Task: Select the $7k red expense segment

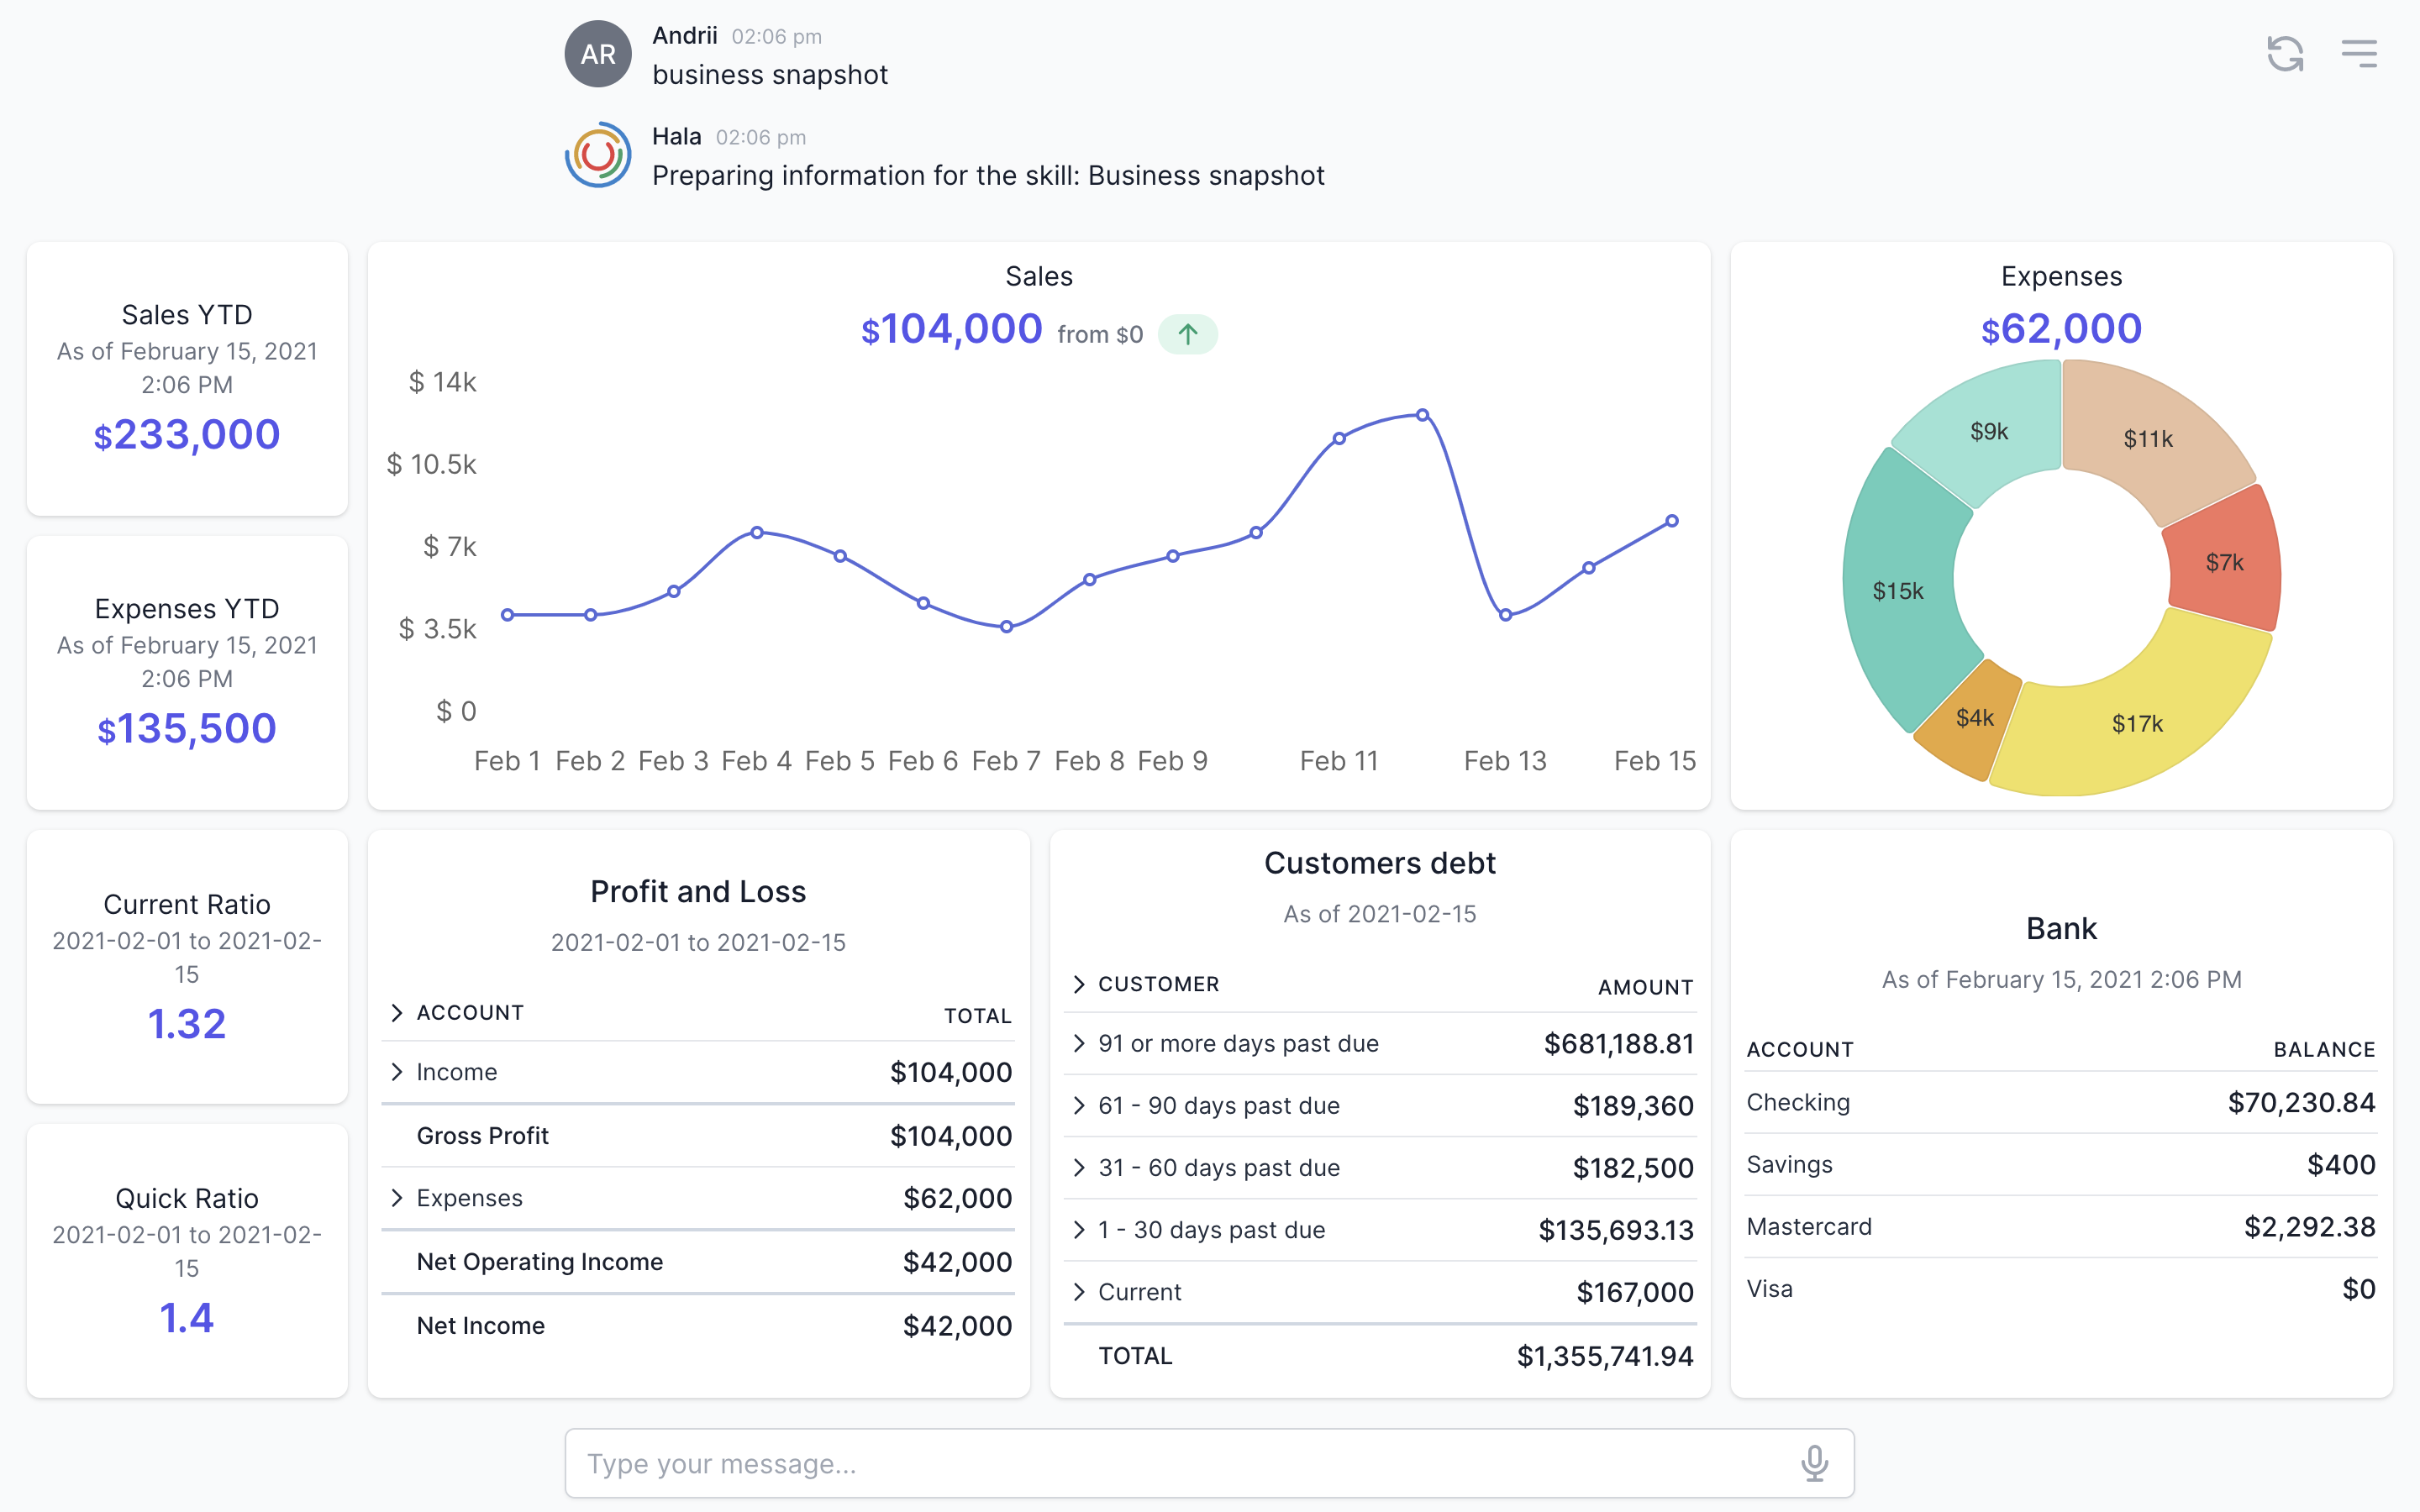Action: click(x=2225, y=562)
